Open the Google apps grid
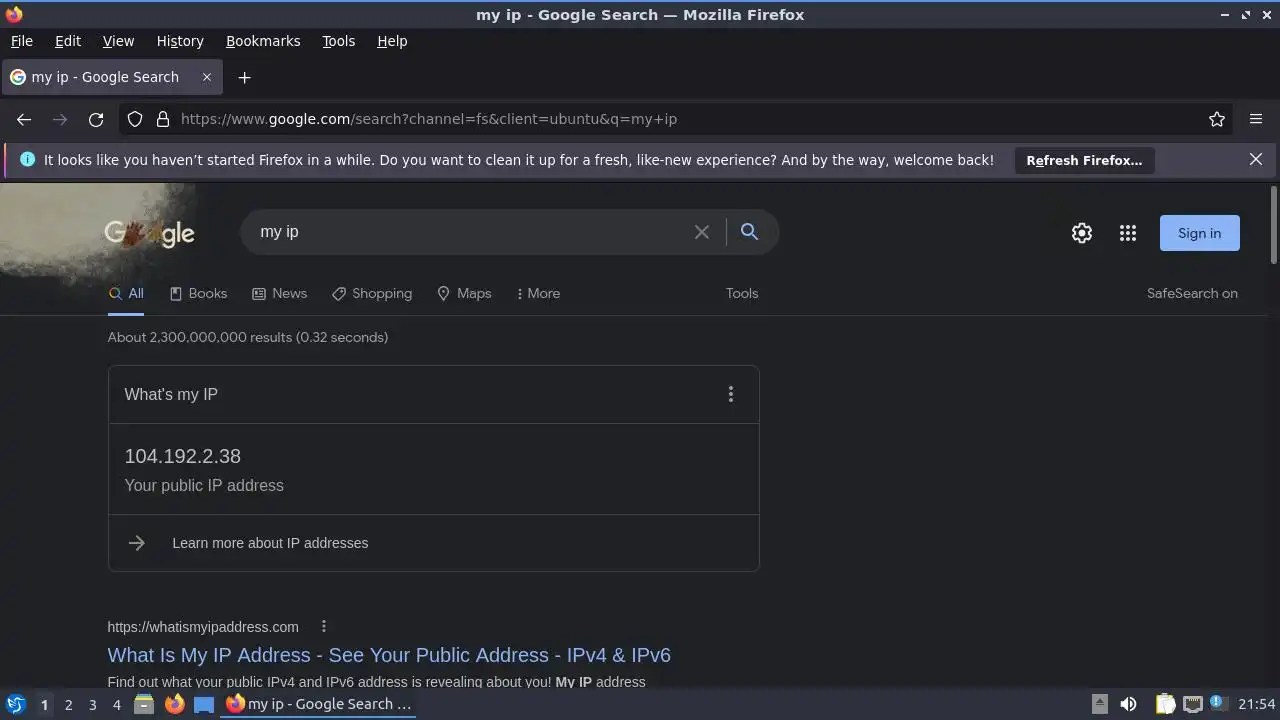The image size is (1280, 720). click(1128, 233)
